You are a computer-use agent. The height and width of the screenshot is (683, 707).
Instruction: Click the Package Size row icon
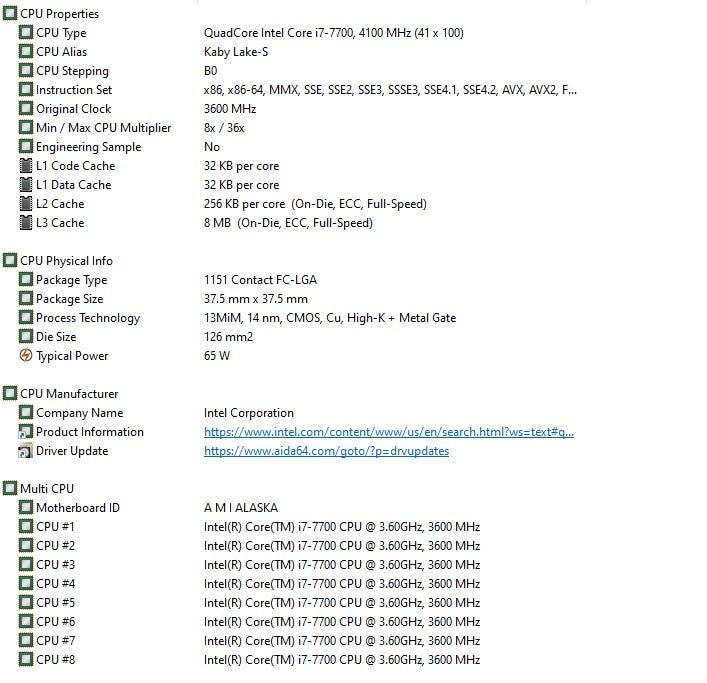tap(26, 298)
